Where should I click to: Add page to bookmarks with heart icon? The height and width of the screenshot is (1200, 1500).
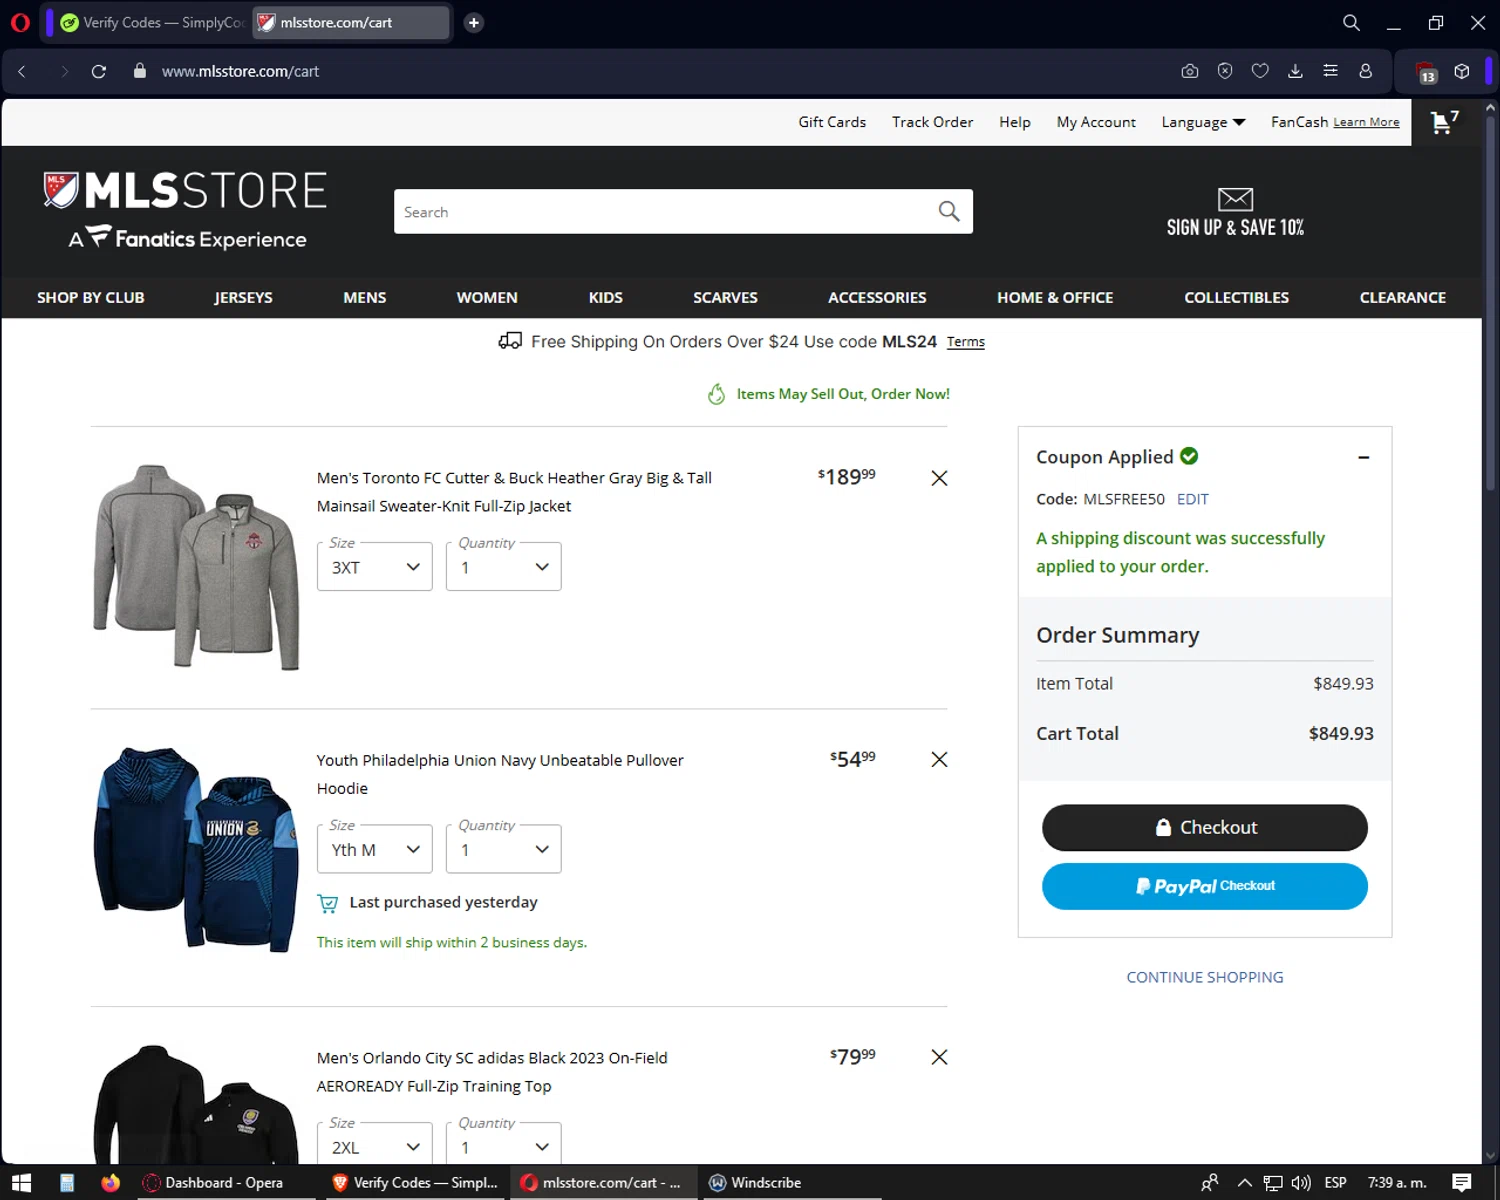1260,71
